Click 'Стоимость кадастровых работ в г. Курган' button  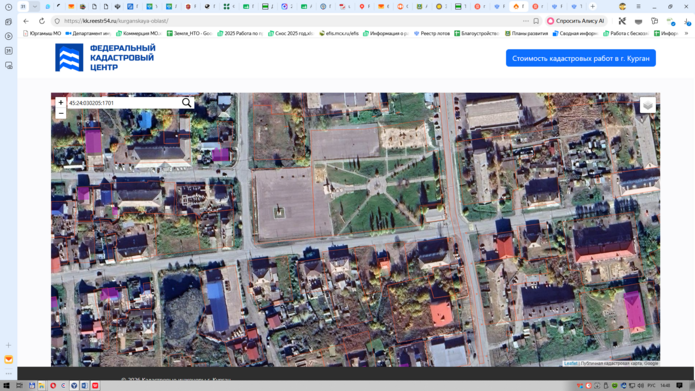tap(581, 58)
